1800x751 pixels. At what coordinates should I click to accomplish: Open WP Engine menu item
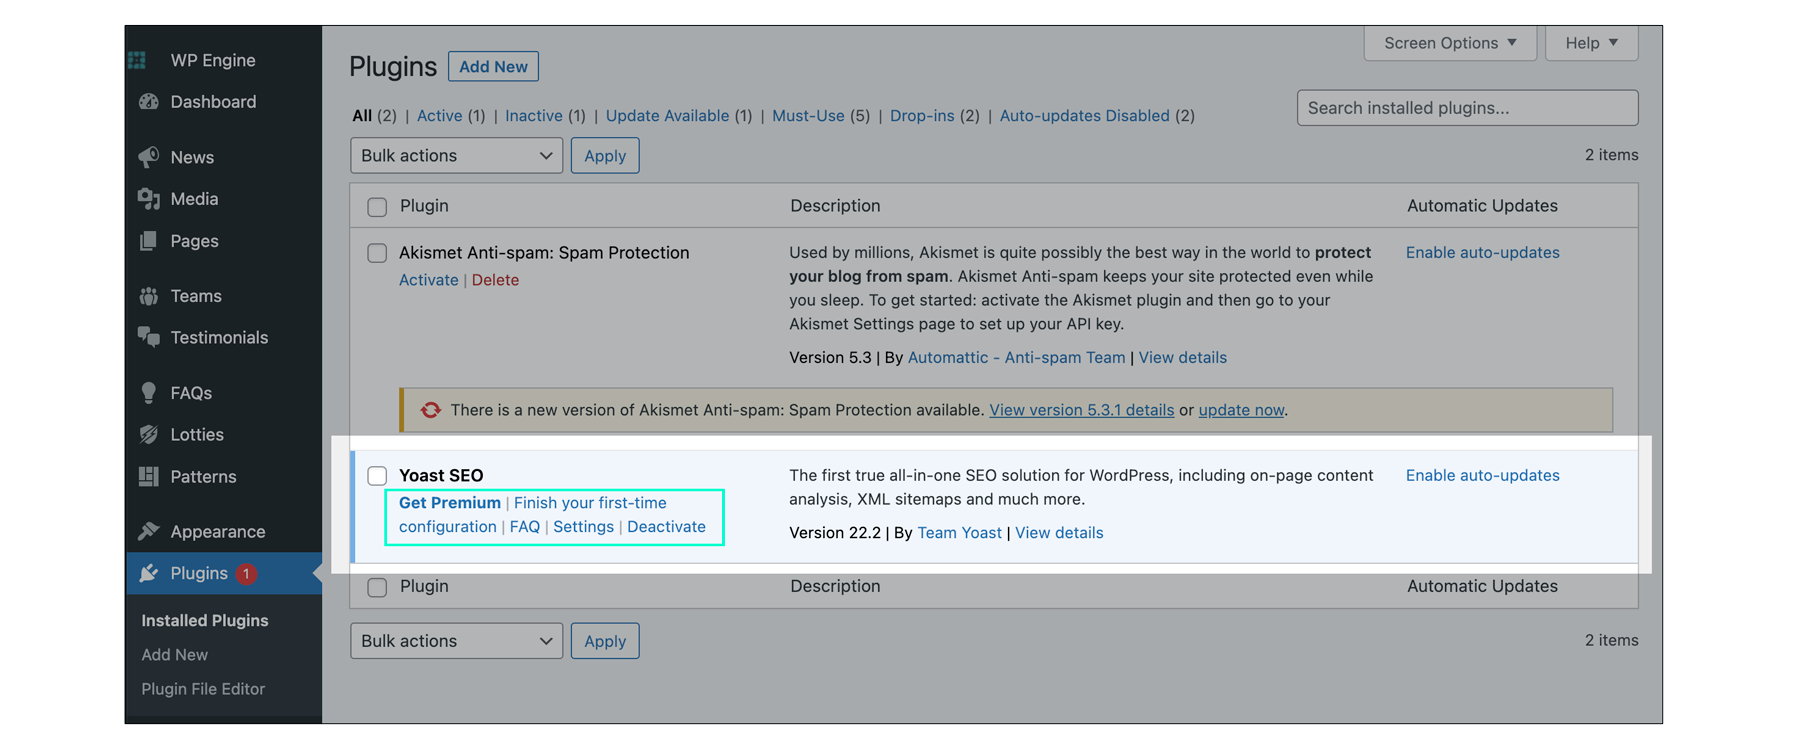click(x=213, y=60)
